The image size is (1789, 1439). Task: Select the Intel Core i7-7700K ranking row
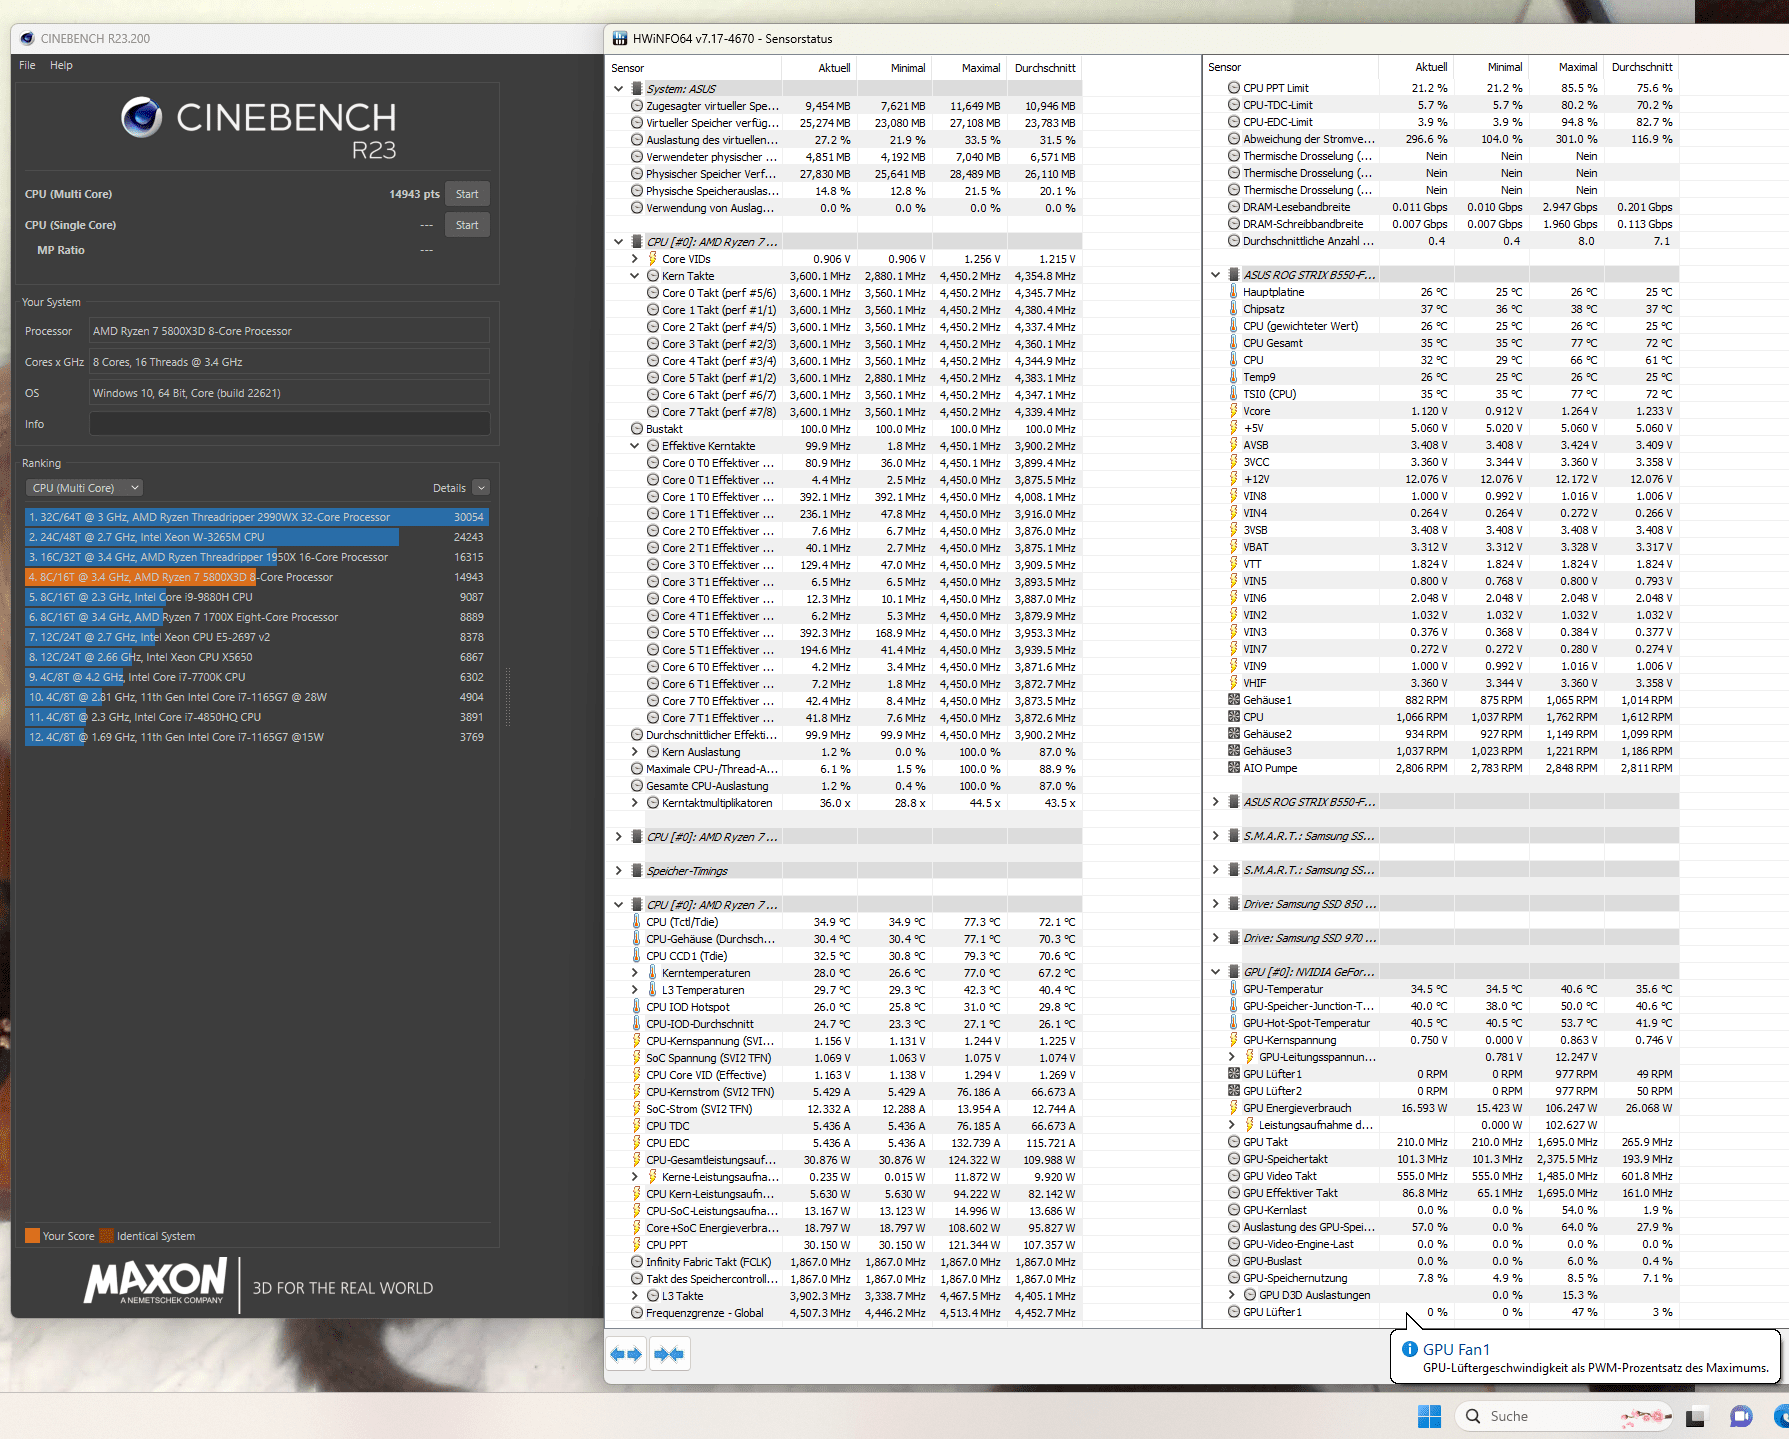point(257,677)
